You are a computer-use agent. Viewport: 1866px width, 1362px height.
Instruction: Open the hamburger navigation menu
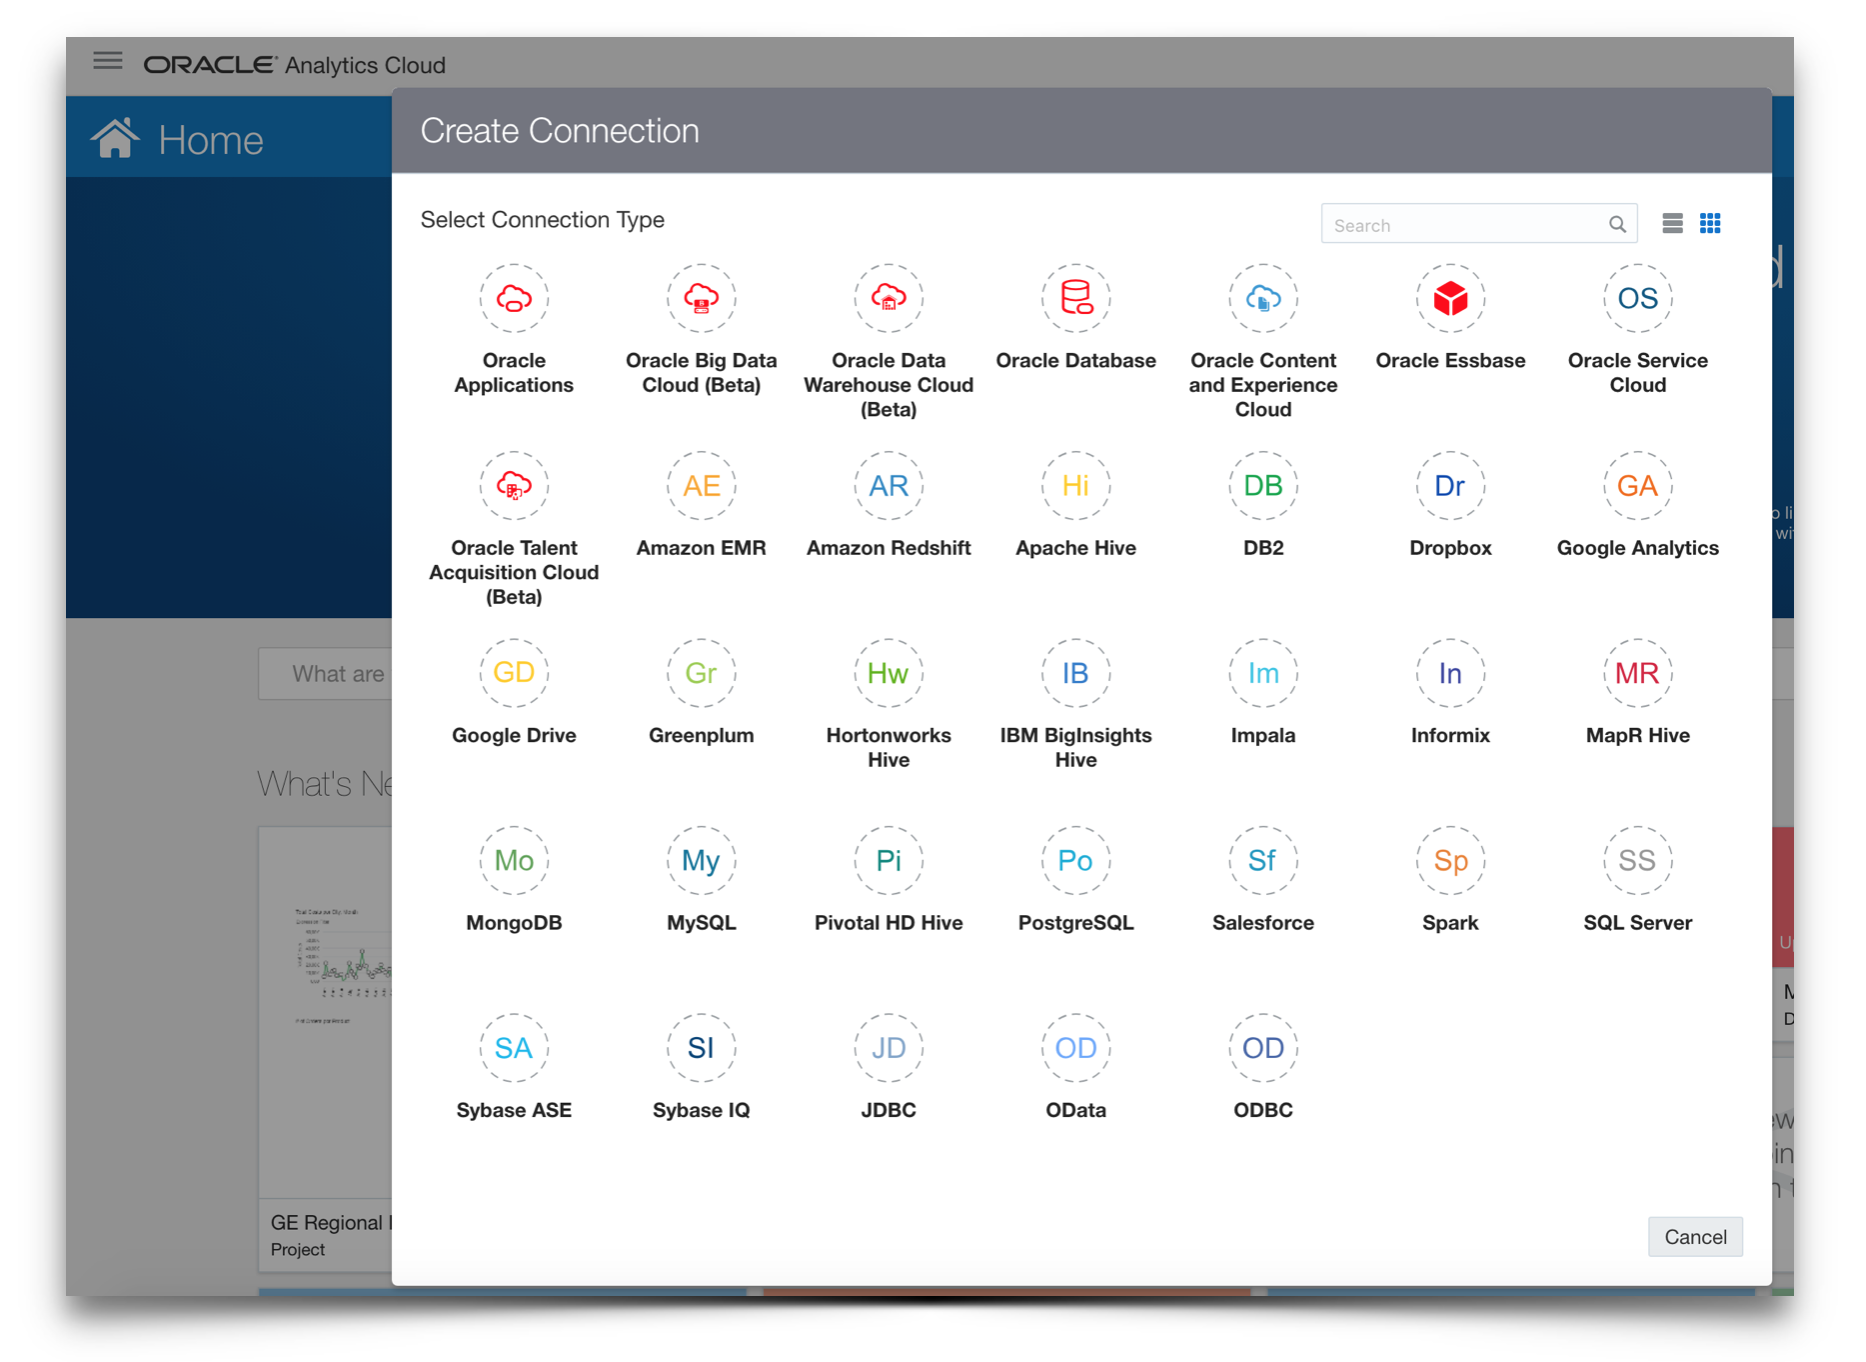108,61
